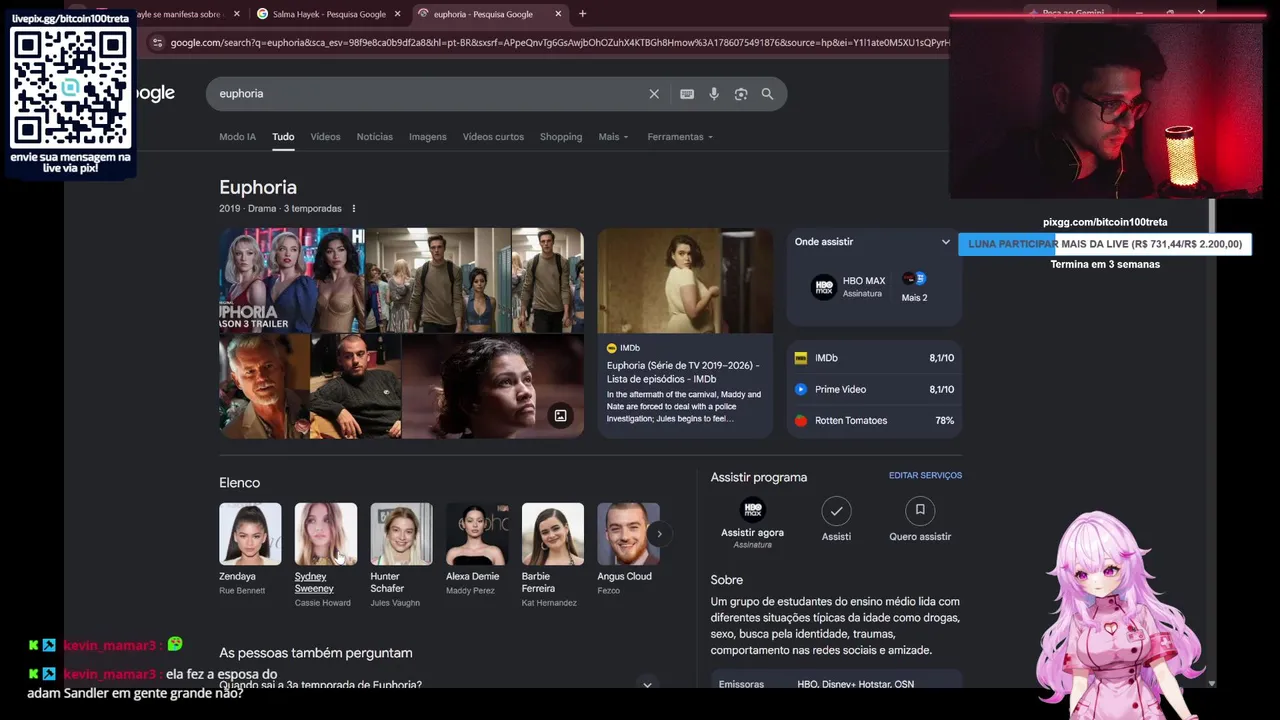Expand the Mais search filter menu
Image resolution: width=1280 pixels, height=720 pixels.
tap(613, 137)
